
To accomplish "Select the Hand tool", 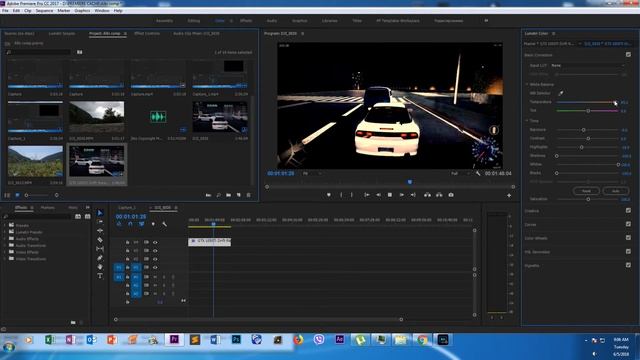I will [100, 267].
